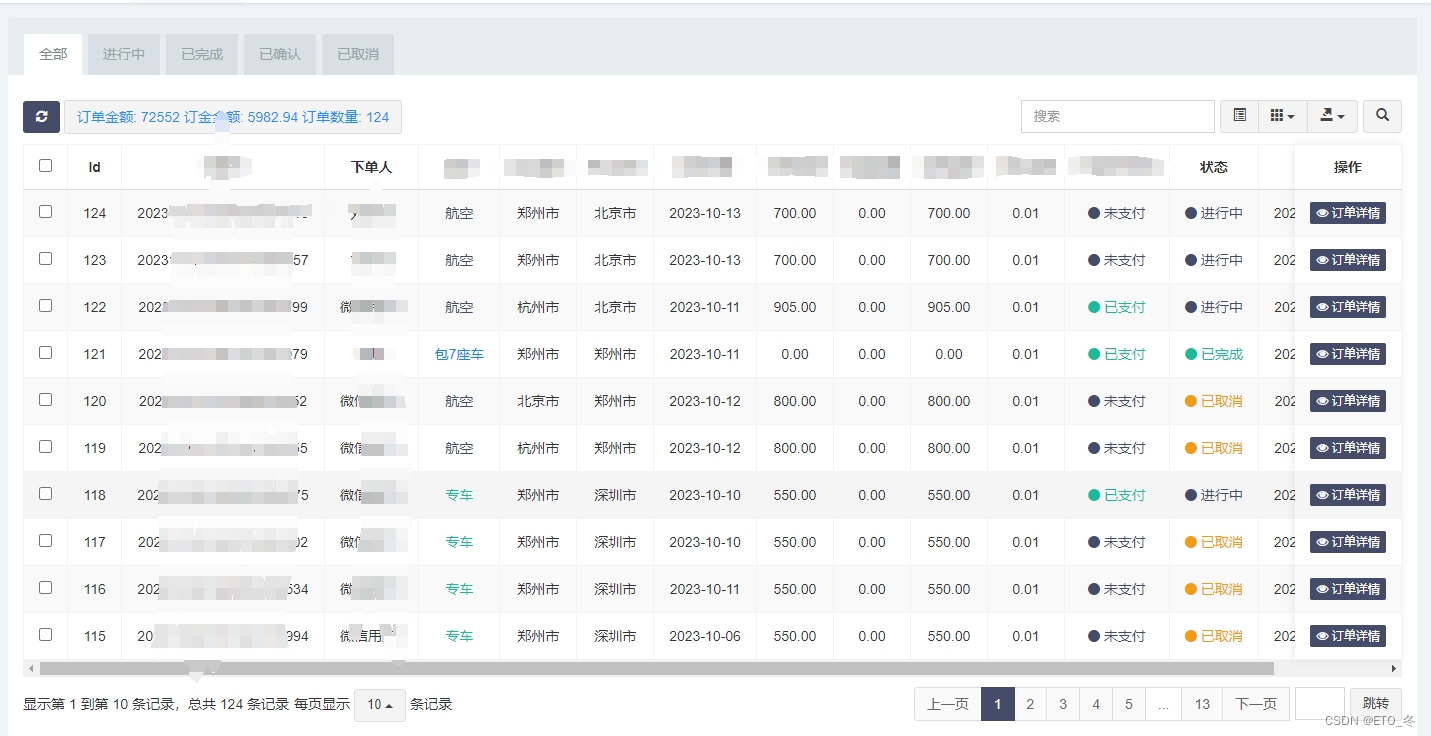Viewport: 1431px width, 736px height.
Task: Check the box for order 115
Action: click(45, 635)
